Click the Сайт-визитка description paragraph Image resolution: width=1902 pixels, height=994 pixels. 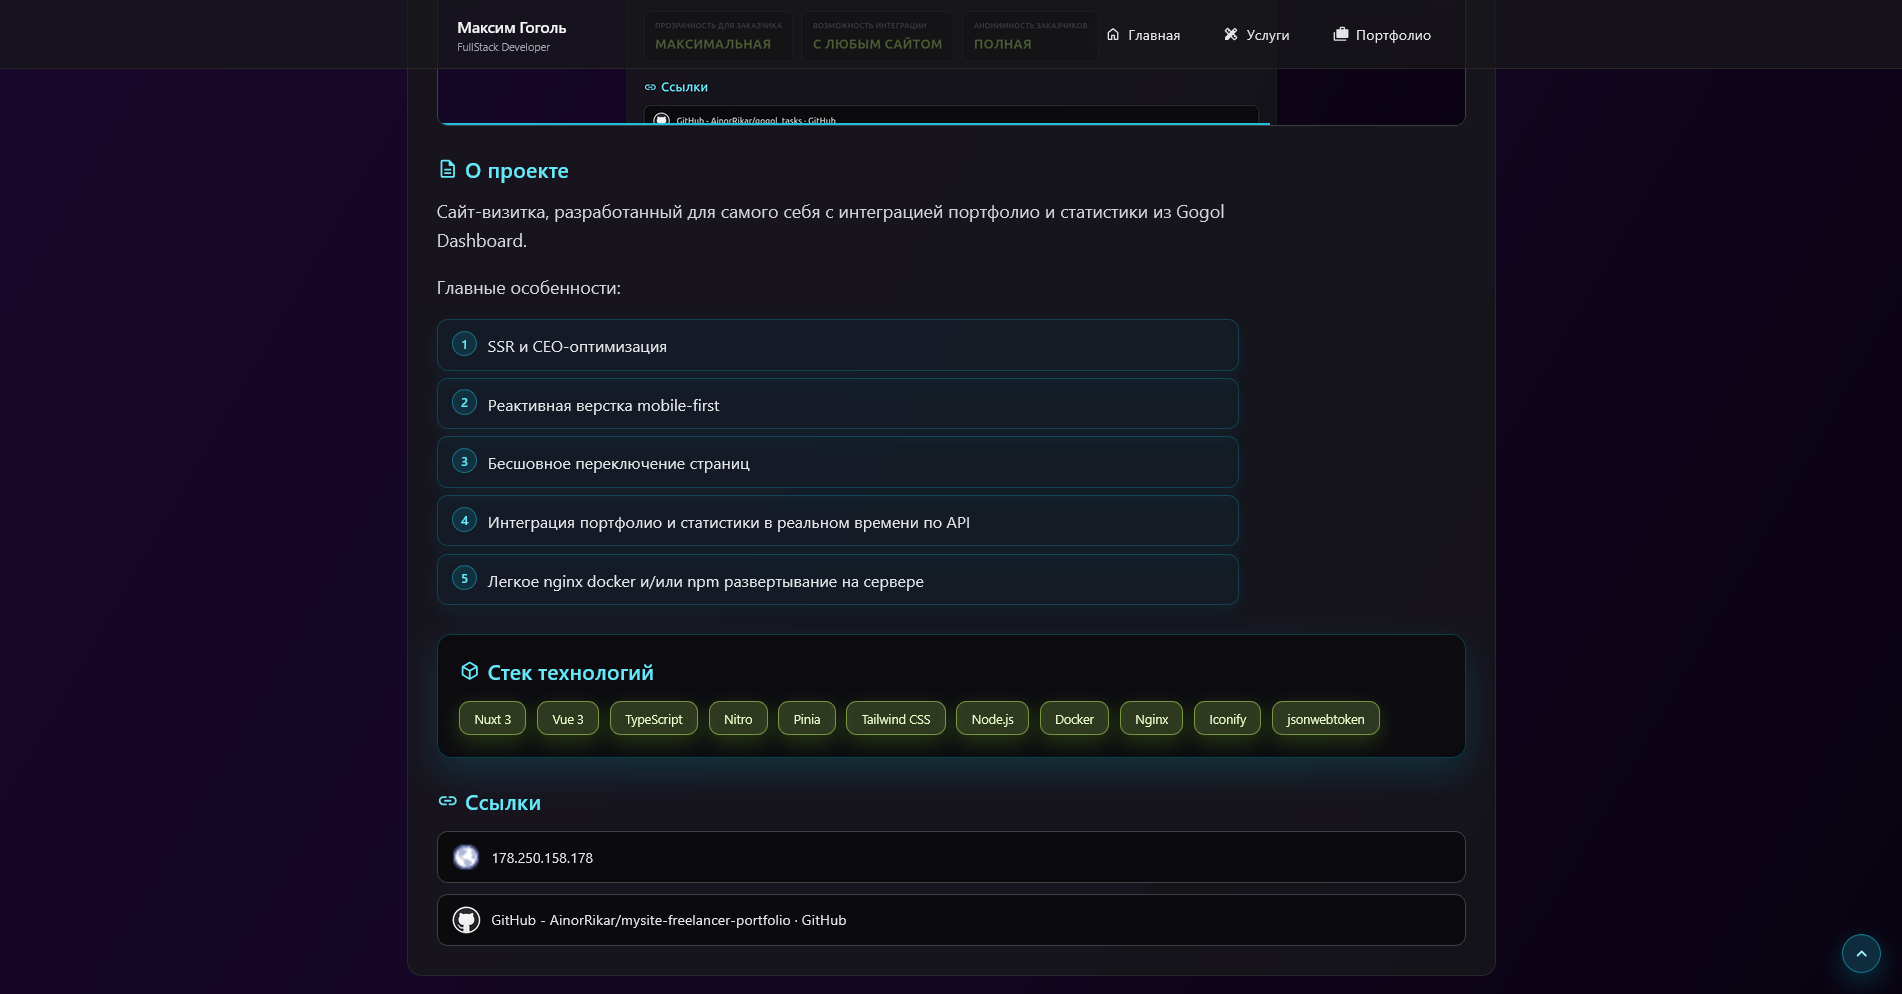click(830, 226)
